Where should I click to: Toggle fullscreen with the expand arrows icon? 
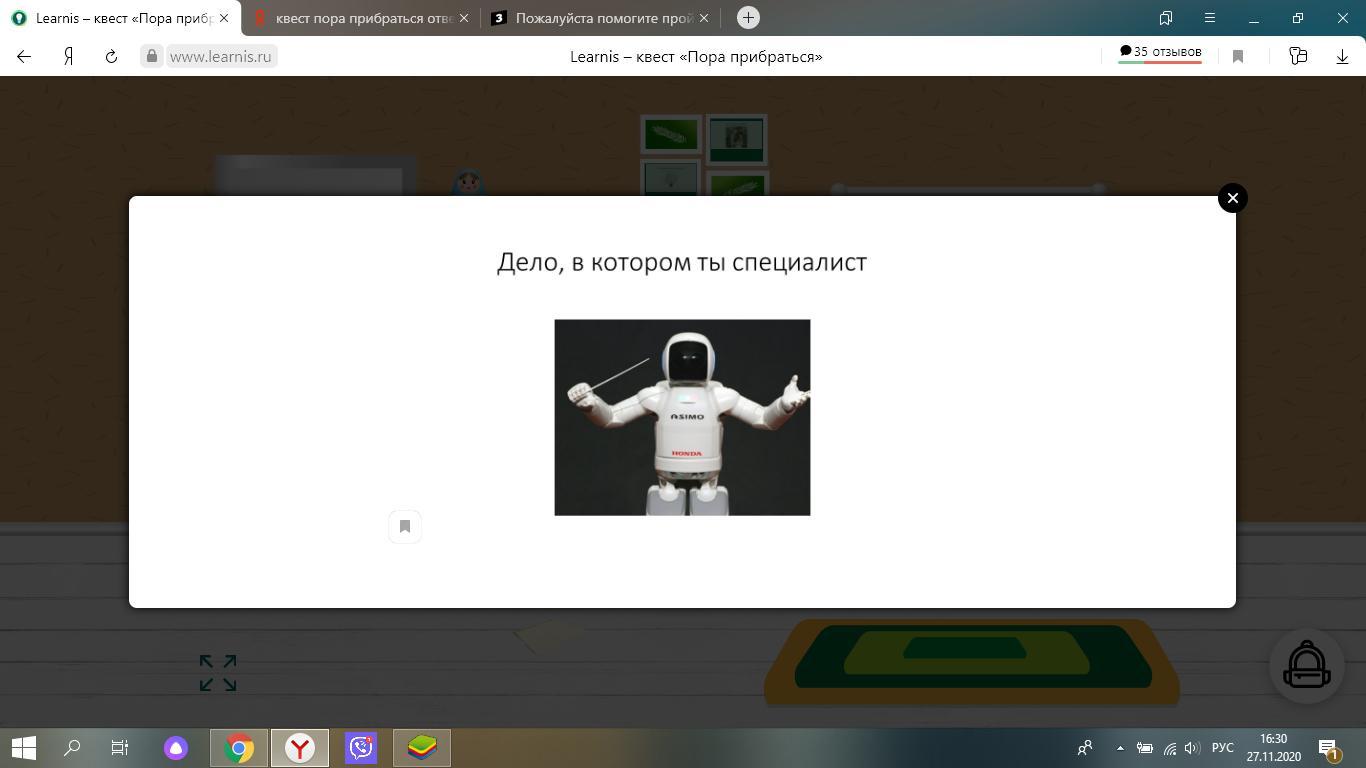pos(218,673)
